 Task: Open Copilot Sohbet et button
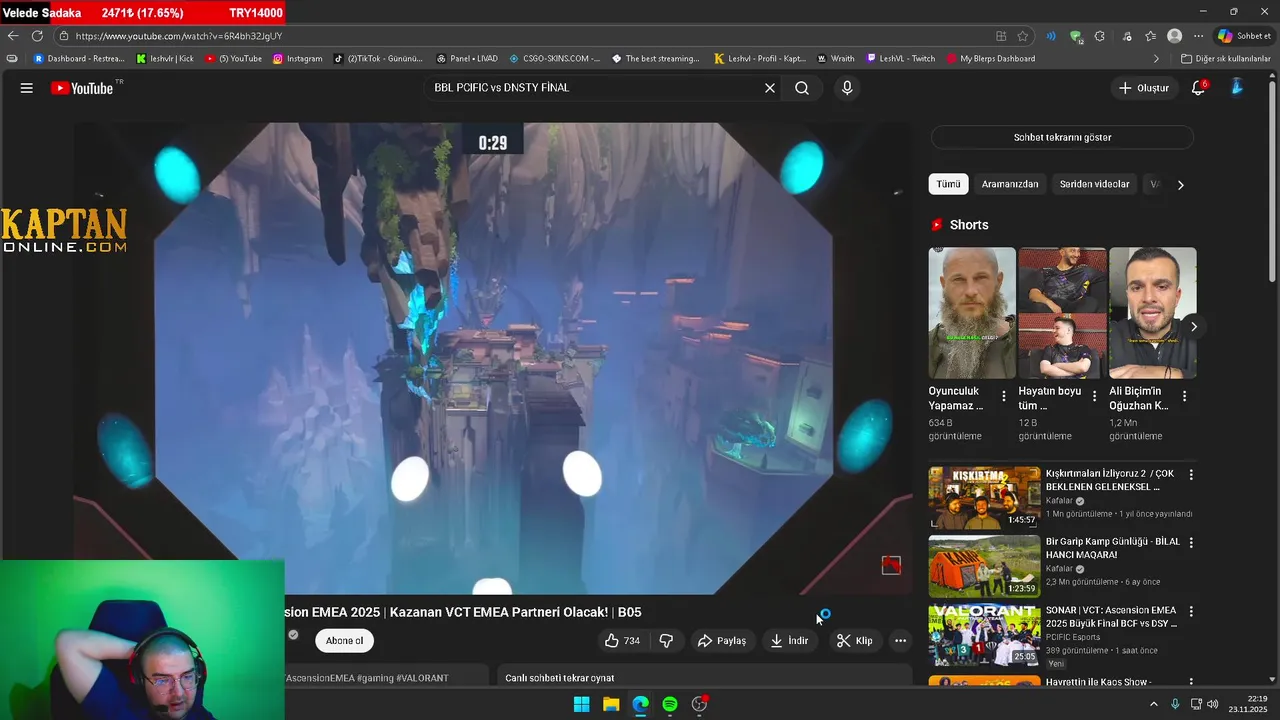[1244, 36]
